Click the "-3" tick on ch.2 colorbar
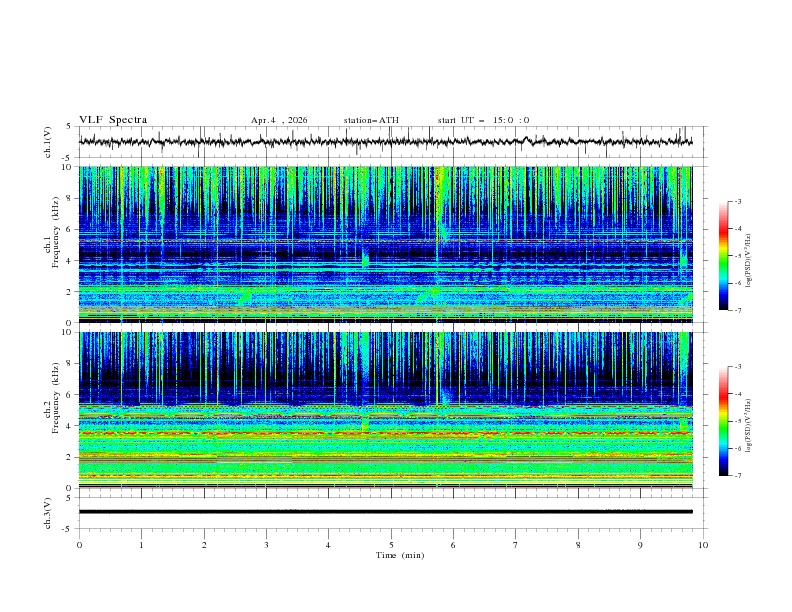 [x=737, y=367]
